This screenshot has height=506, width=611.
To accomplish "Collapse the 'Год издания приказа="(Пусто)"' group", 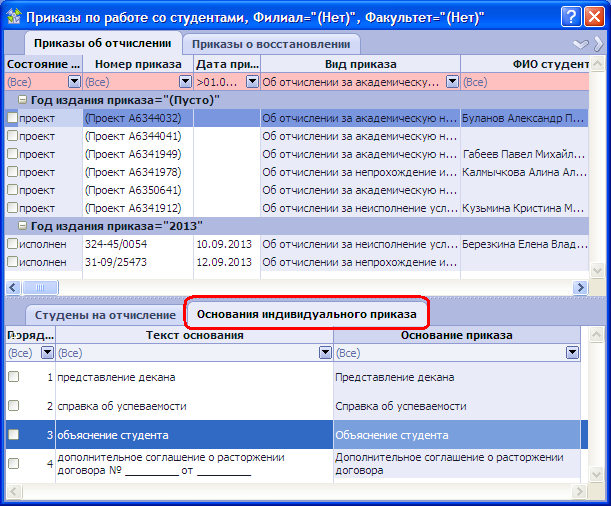I will coord(23,100).
